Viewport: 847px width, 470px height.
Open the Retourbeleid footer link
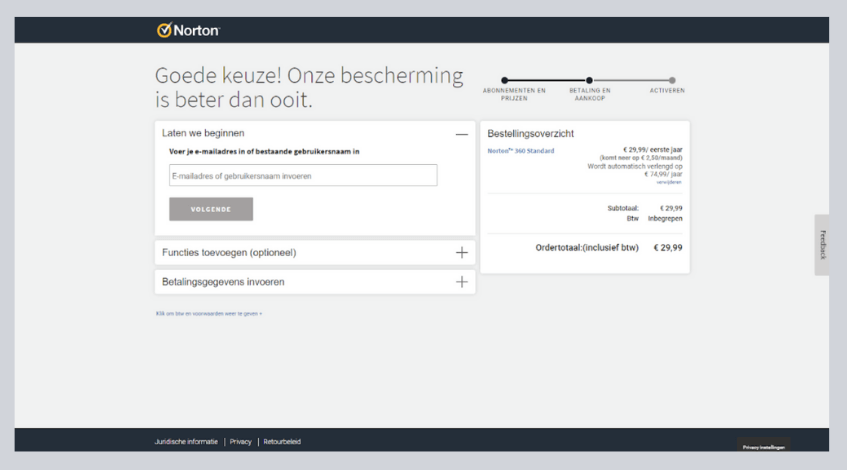[282, 442]
